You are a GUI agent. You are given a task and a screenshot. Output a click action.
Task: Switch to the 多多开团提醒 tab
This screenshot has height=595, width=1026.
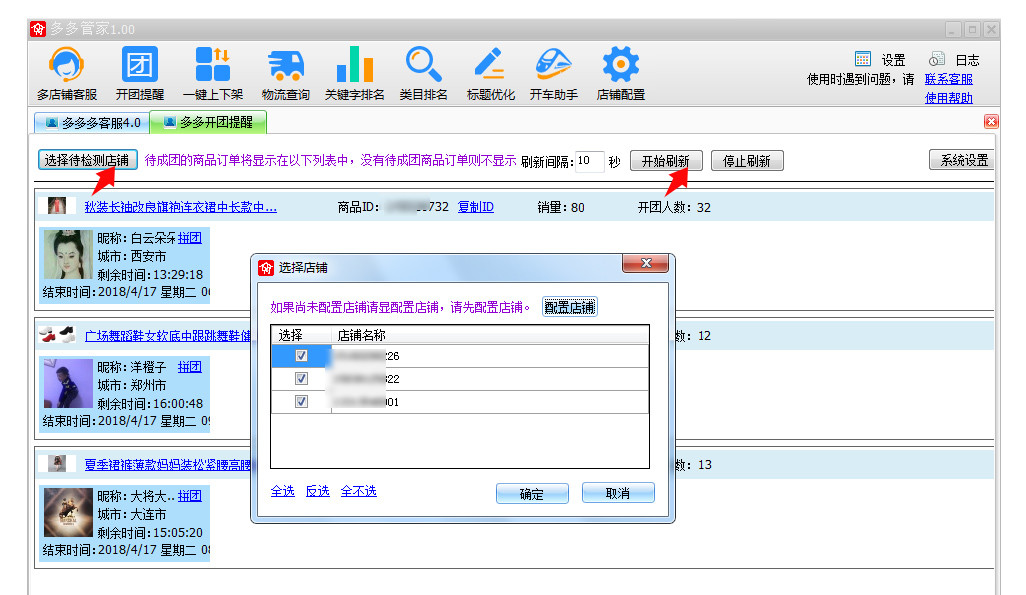[208, 122]
